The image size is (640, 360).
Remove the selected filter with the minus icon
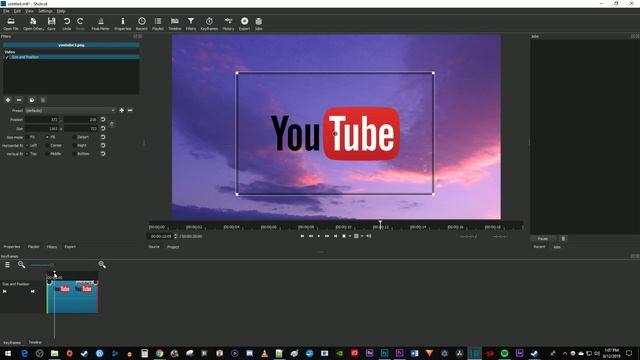pyautogui.click(x=19, y=100)
